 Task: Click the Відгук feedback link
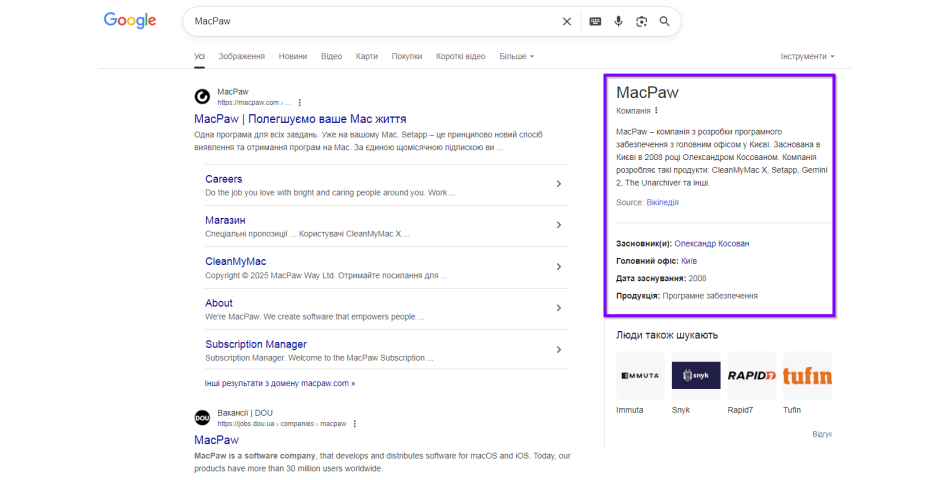(822, 434)
